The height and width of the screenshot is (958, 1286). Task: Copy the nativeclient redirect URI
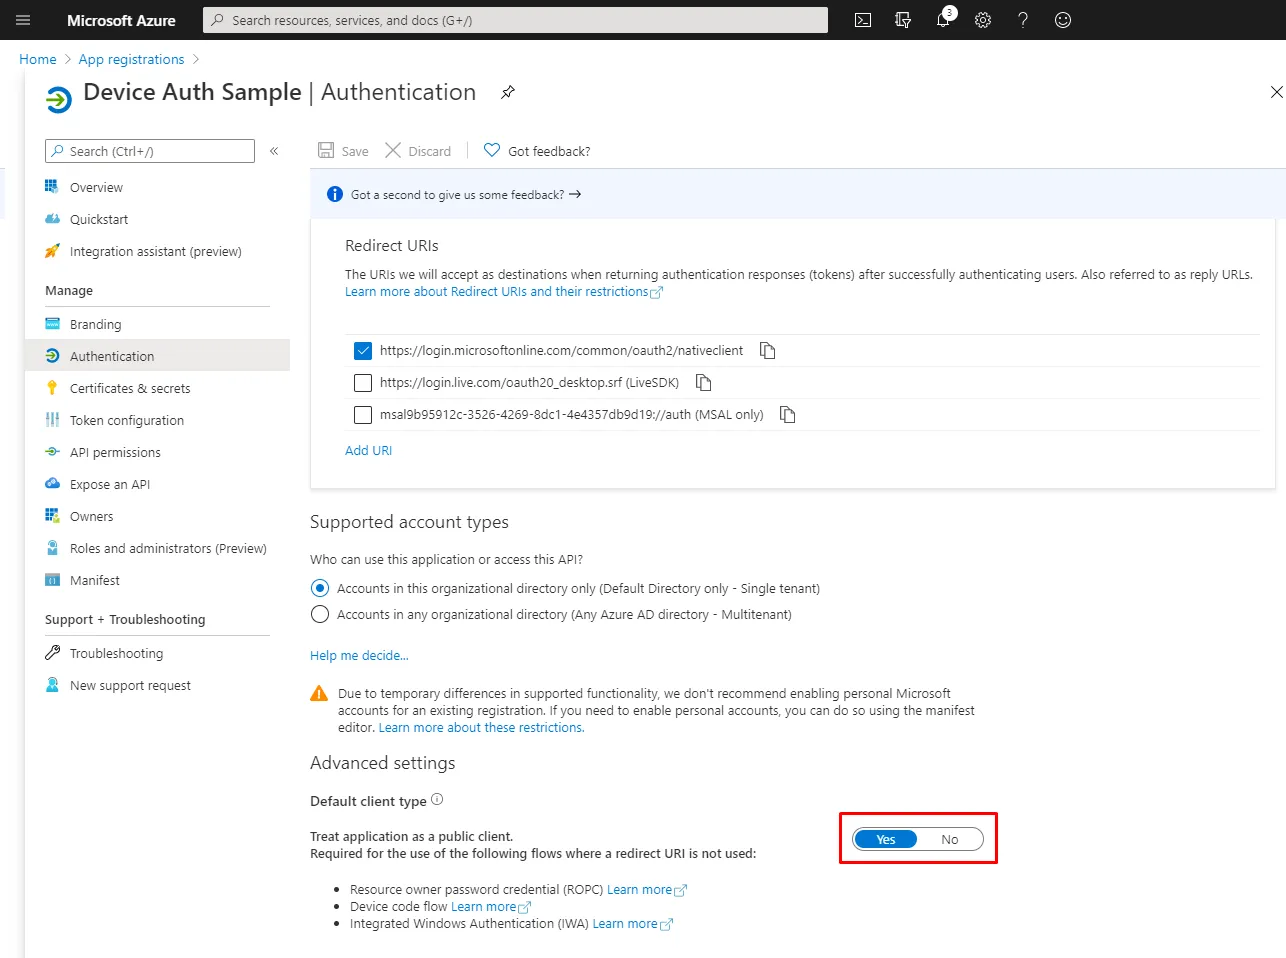click(x=767, y=350)
